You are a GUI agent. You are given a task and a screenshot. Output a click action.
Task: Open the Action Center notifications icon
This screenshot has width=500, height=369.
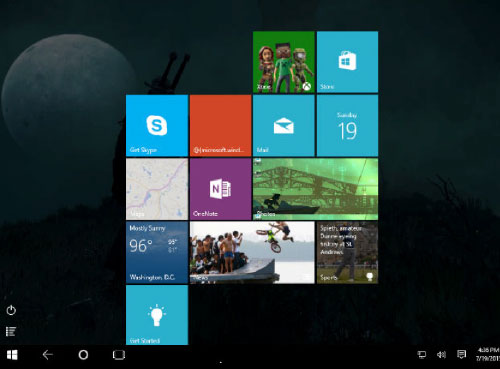point(461,355)
